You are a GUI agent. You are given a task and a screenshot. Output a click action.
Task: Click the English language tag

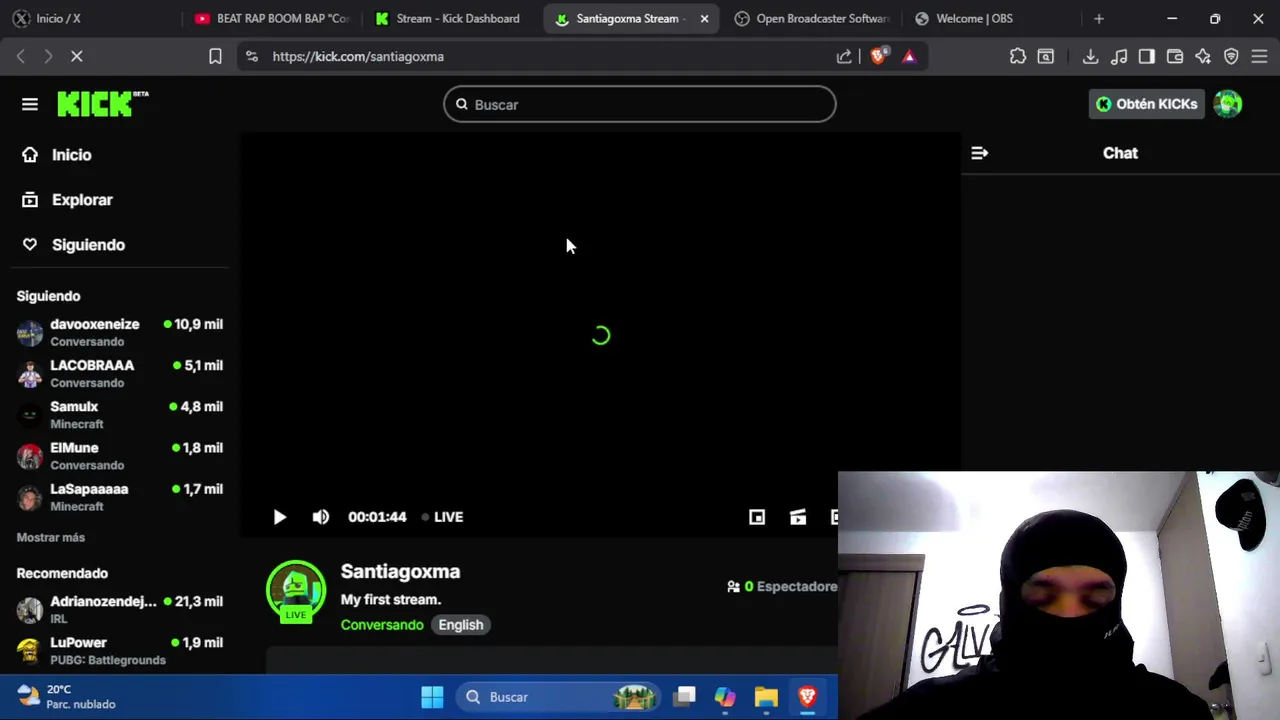[x=461, y=625]
